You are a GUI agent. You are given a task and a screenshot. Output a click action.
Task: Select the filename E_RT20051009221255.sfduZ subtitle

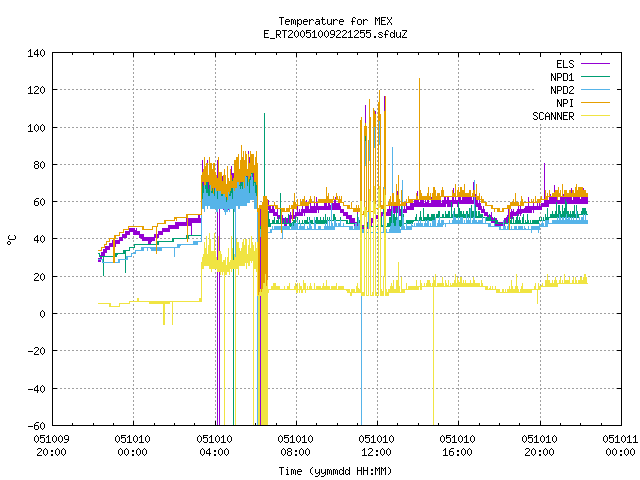pos(335,34)
